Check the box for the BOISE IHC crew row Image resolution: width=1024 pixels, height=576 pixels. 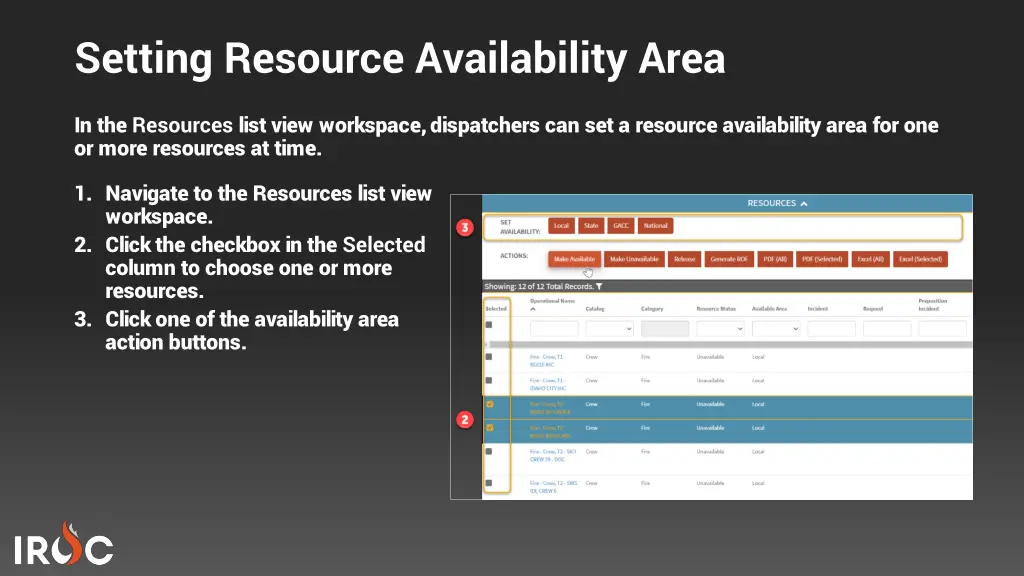(488, 357)
